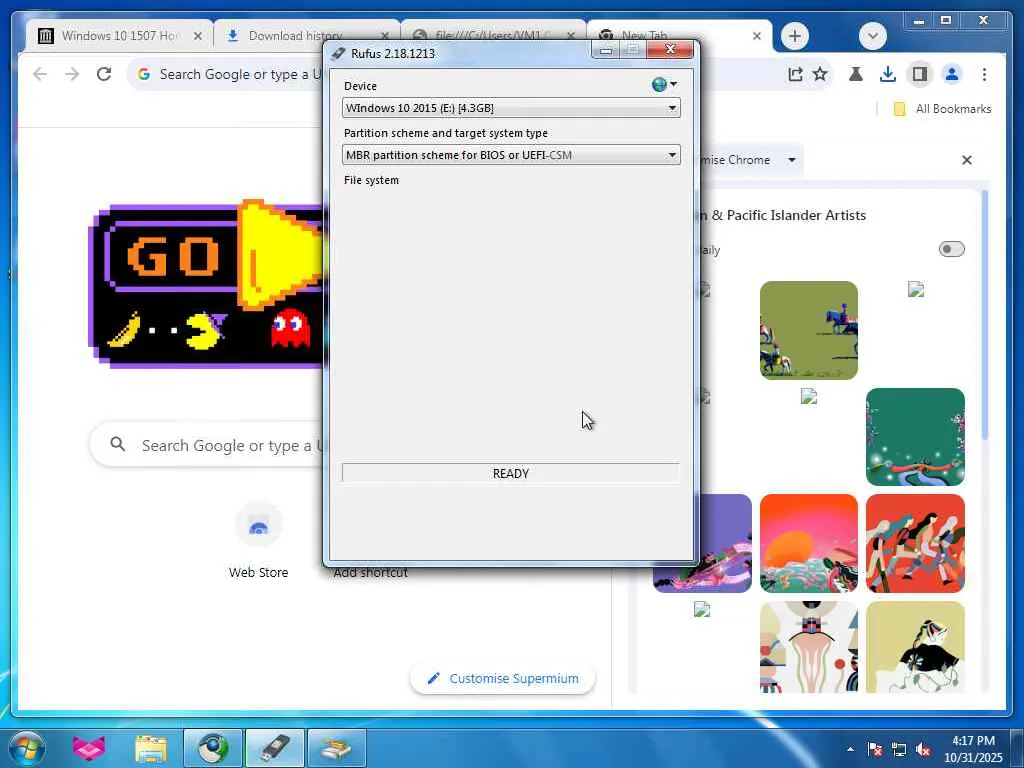Switch to the file:///C:/Users tab
The width and height of the screenshot is (1024, 768).
point(492,36)
